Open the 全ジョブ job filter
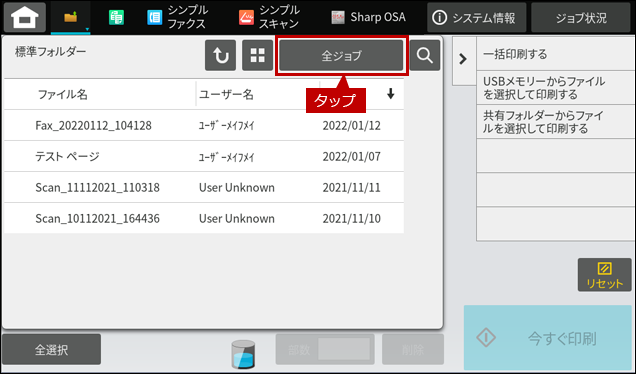The height and width of the screenshot is (374, 636). pyautogui.click(x=342, y=55)
